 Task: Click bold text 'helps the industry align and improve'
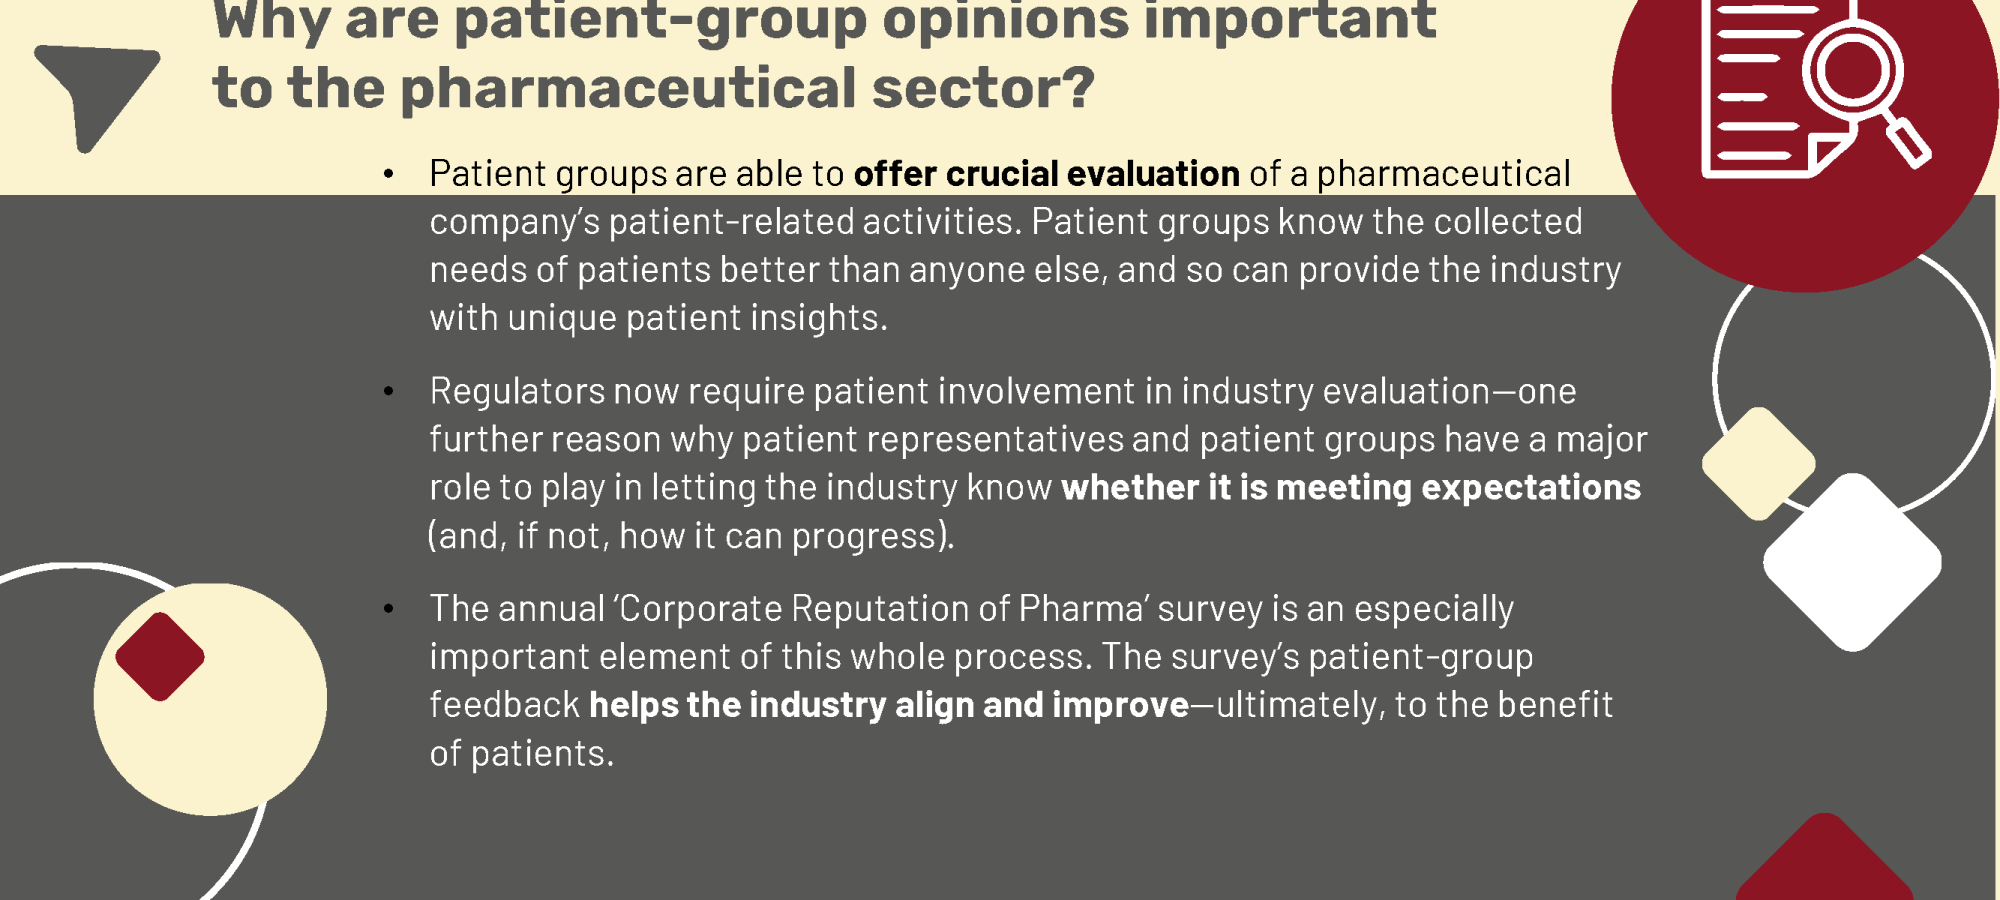point(889,705)
